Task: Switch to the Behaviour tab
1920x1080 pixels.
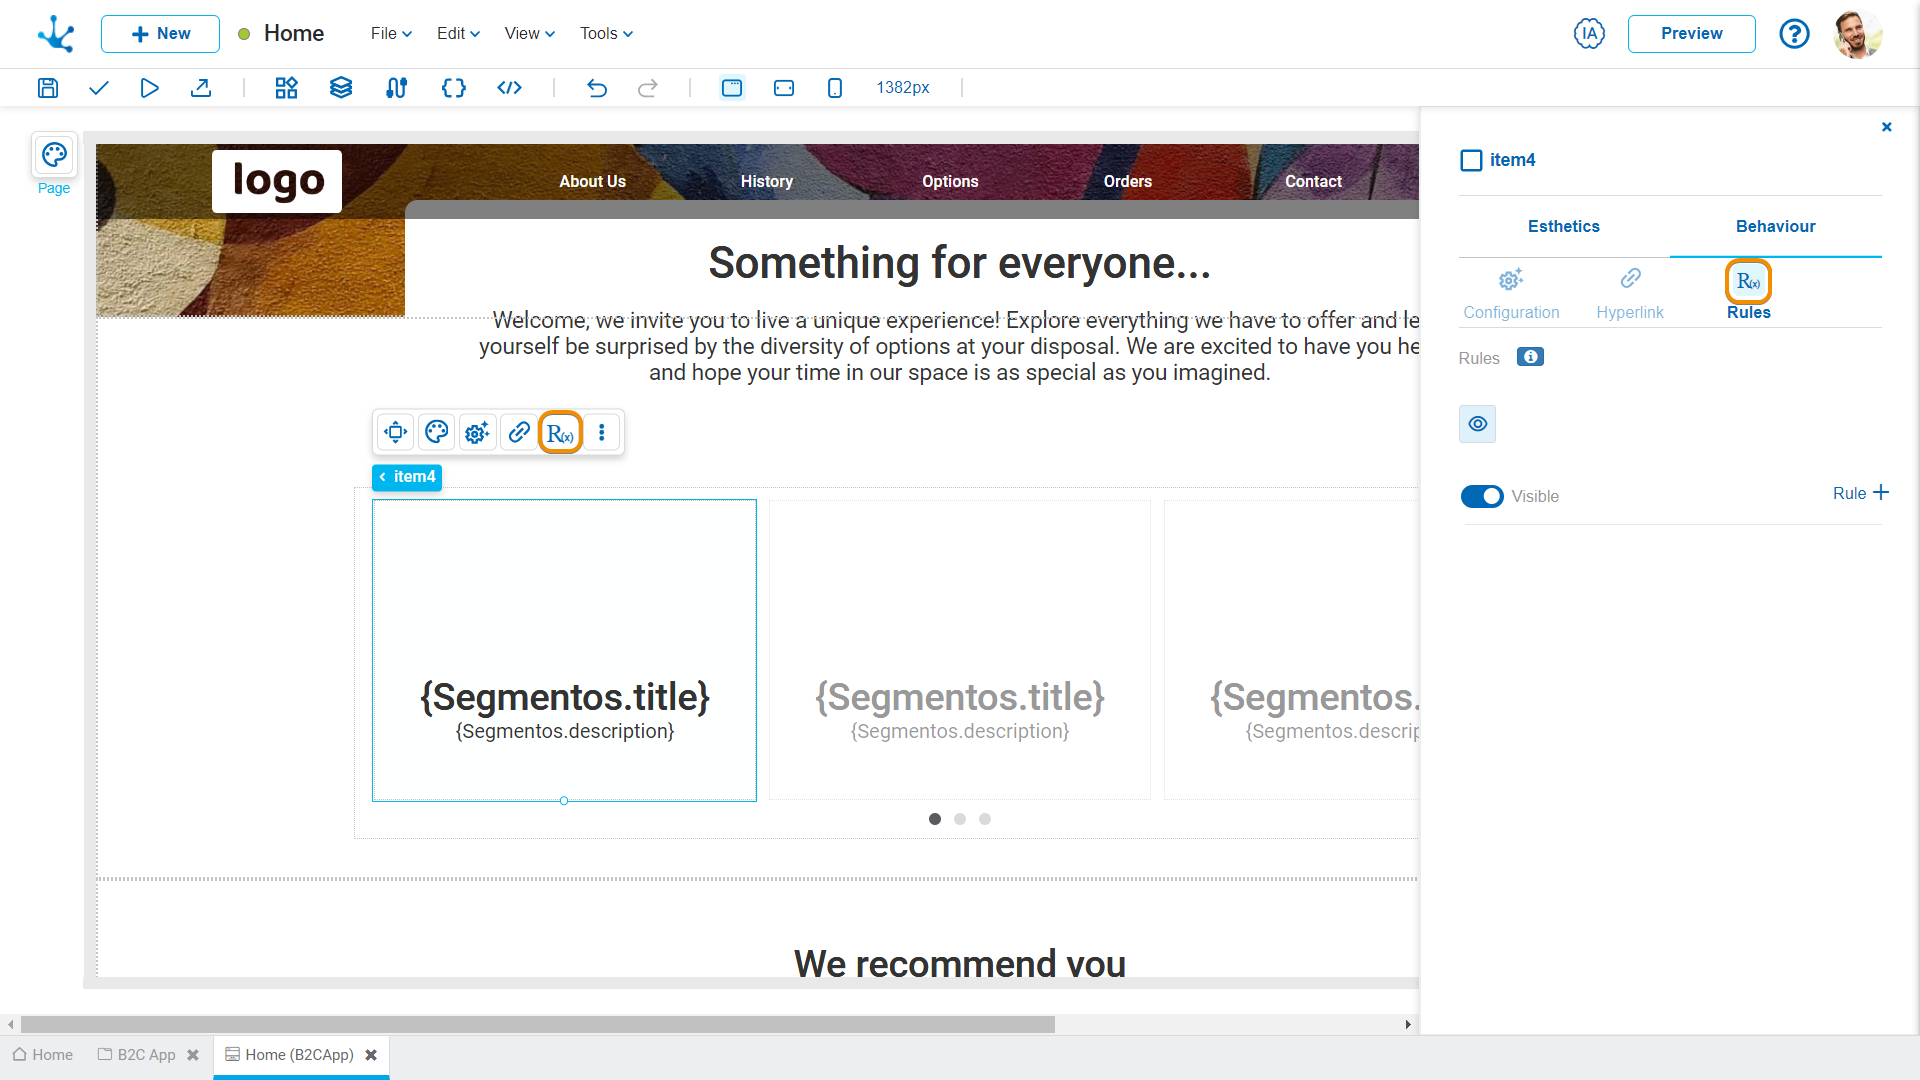Action: coord(1775,227)
